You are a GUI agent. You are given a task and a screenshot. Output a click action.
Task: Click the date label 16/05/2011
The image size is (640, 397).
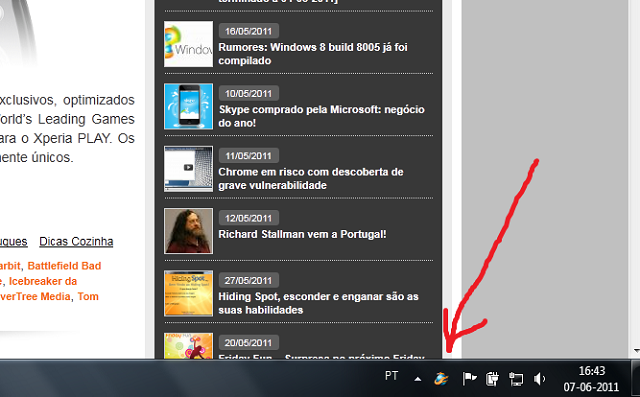[249, 31]
